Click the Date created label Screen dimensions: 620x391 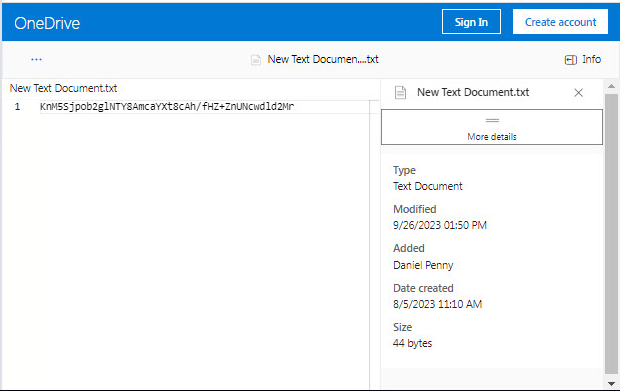coord(423,288)
